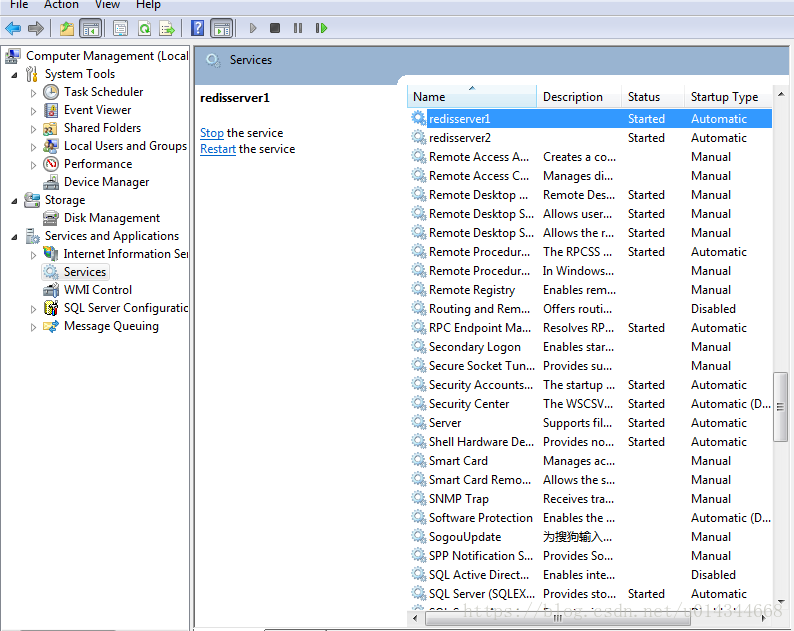Image resolution: width=794 pixels, height=631 pixels.
Task: Expand the Task Scheduler node arrow
Action: 33,93
